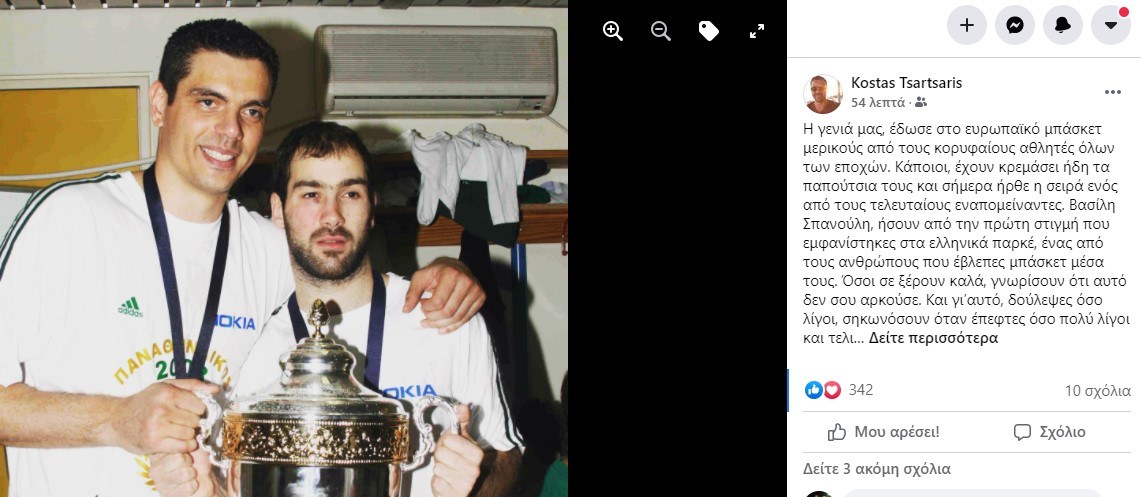The width and height of the screenshot is (1141, 497).
Task: Open the 54 λεπτά timestamp link
Action: point(878,103)
